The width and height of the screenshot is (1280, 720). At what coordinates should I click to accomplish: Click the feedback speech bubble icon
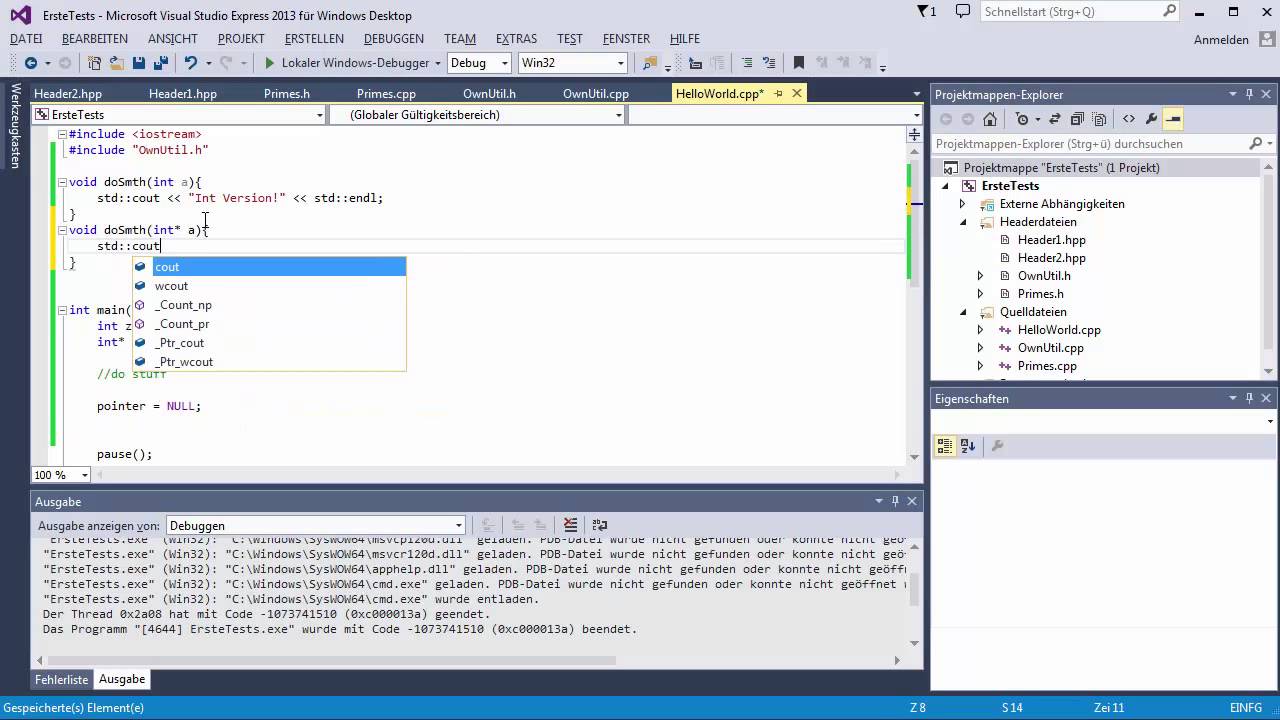[962, 12]
